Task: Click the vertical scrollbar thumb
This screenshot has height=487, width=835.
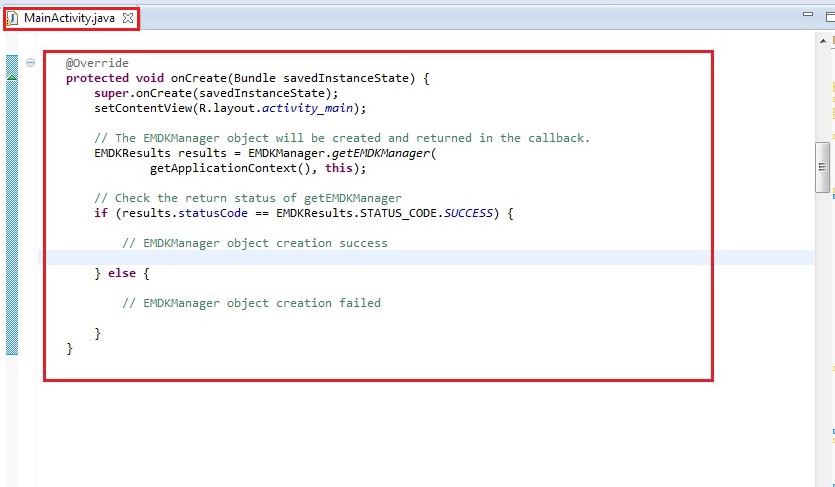Action: tap(822, 165)
